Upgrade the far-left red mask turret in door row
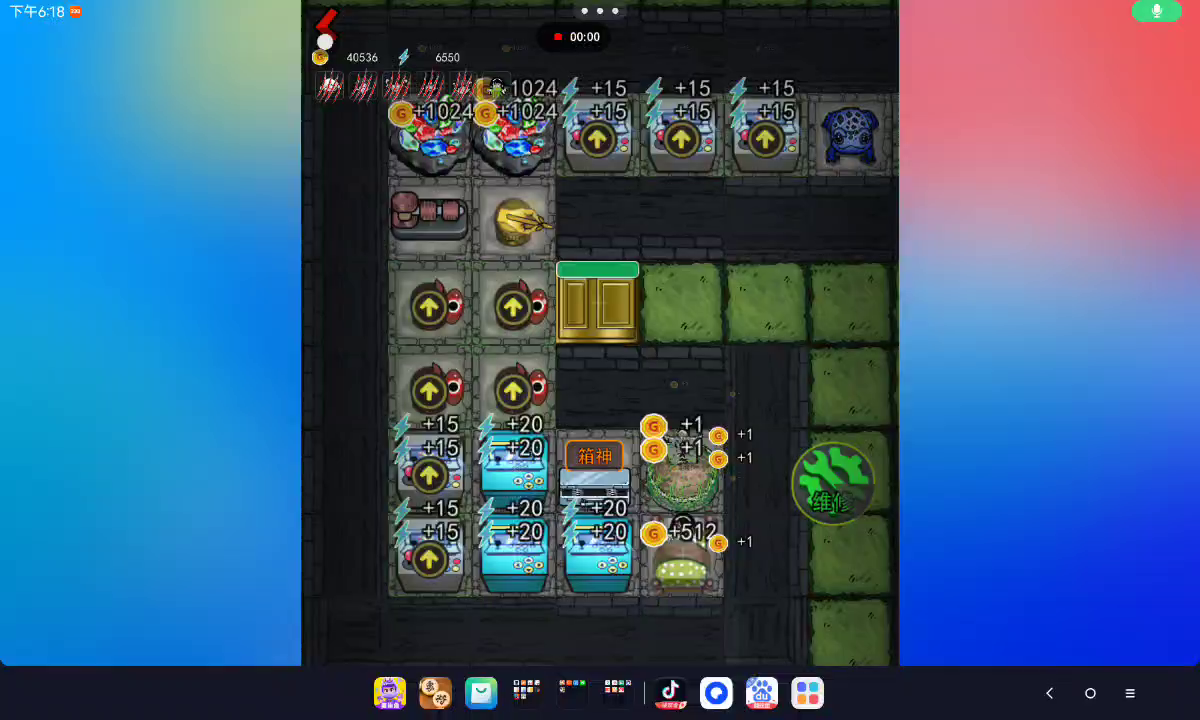The image size is (1200, 720). 430,305
